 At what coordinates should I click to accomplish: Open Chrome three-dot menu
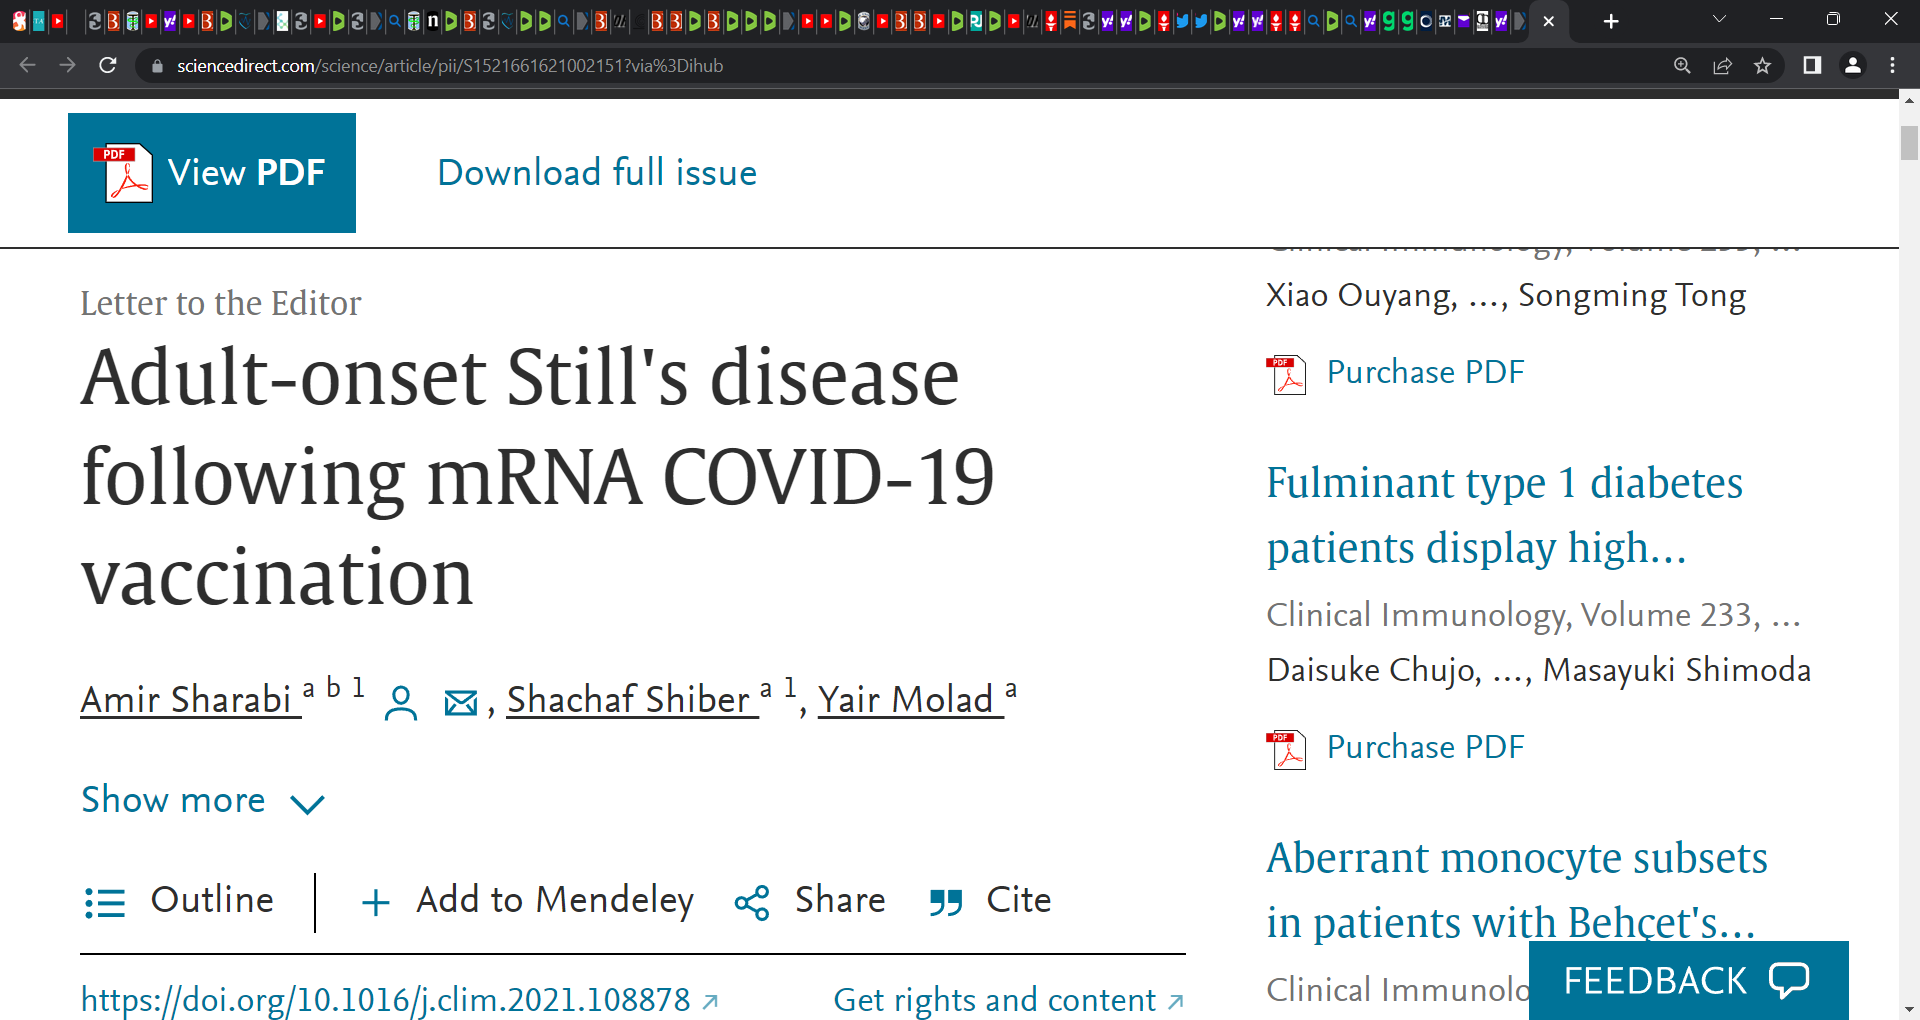tap(1892, 66)
